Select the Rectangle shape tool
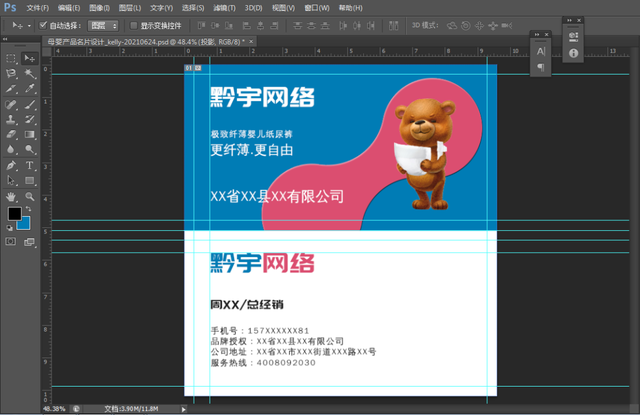This screenshot has height=415, width=640. (x=29, y=180)
